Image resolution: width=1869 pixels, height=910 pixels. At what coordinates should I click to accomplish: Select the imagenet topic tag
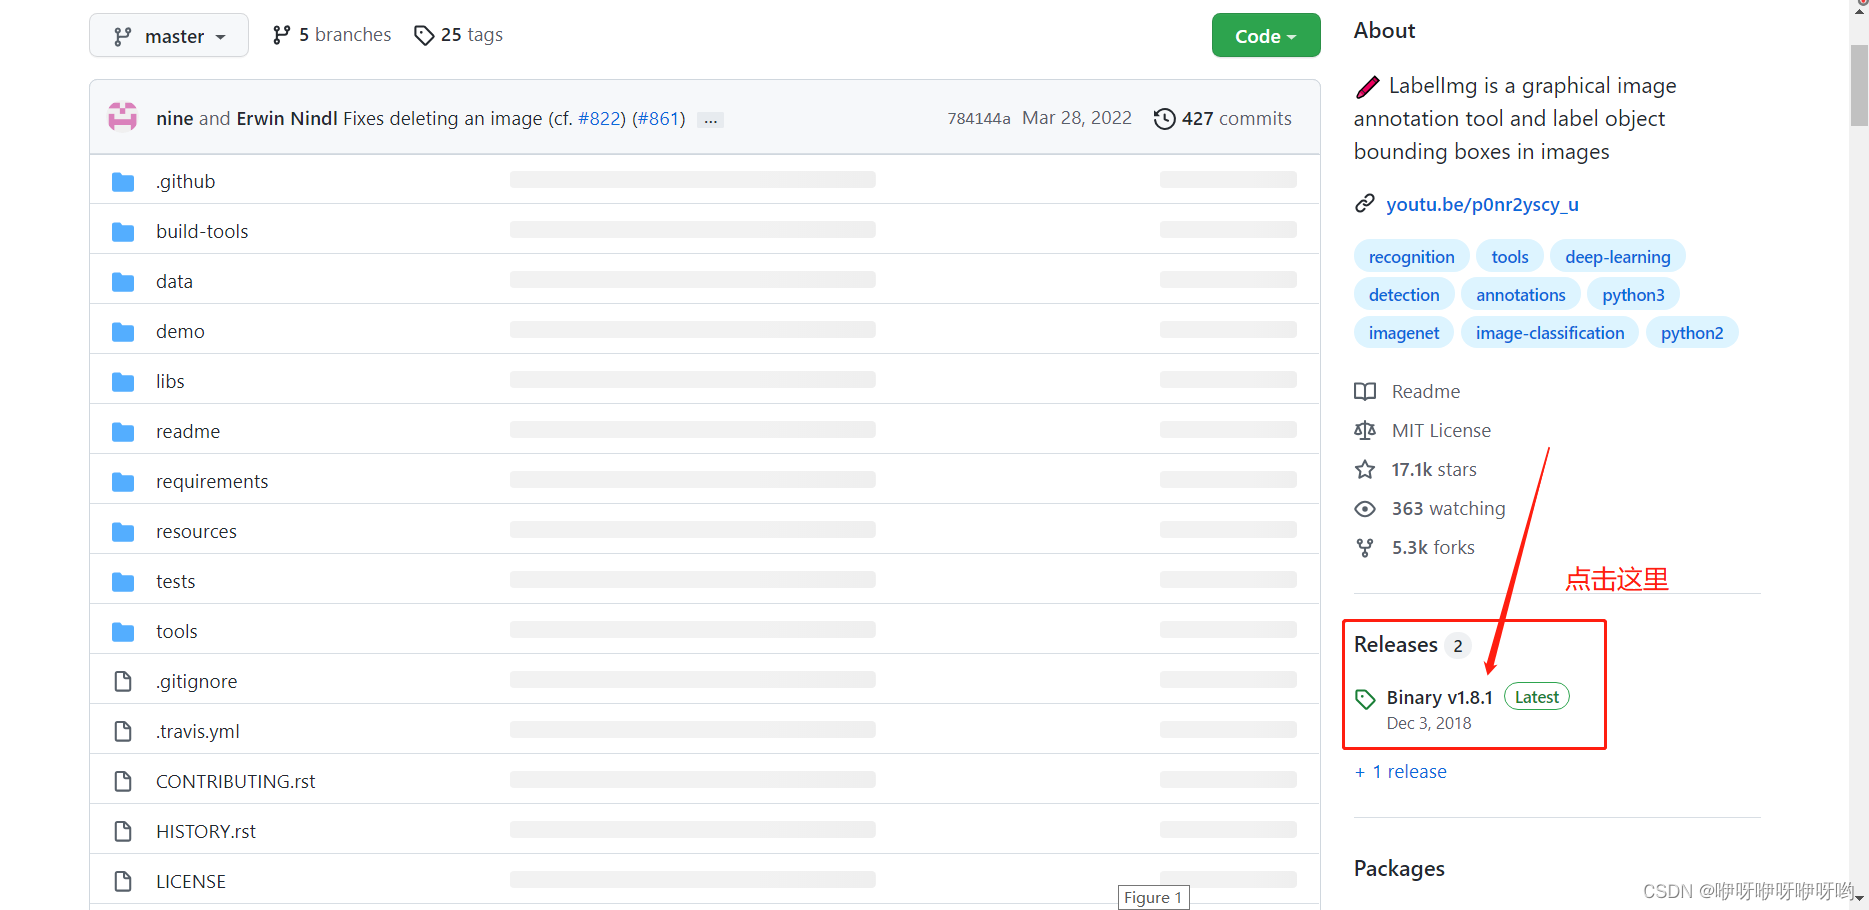coord(1404,333)
